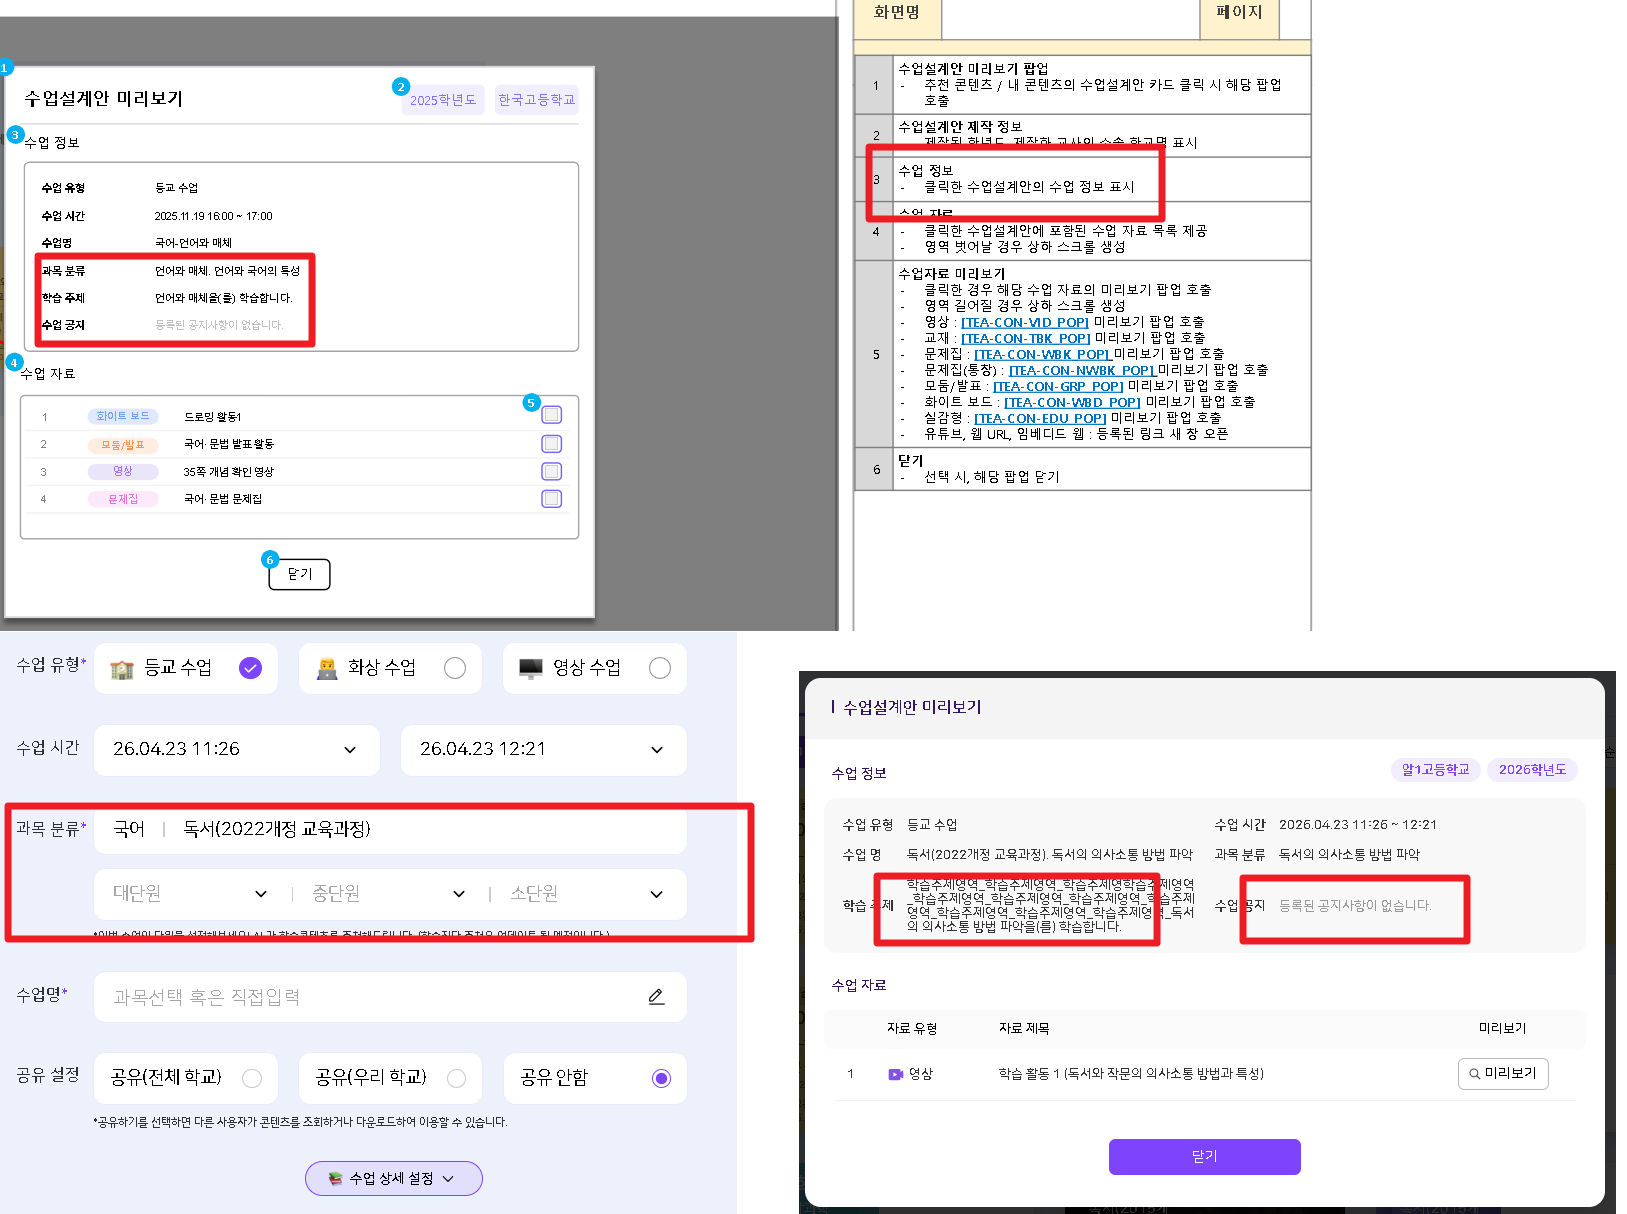Open the TEA-CON-VID_POP link
This screenshot has width=1627, height=1214.
click(x=1025, y=322)
